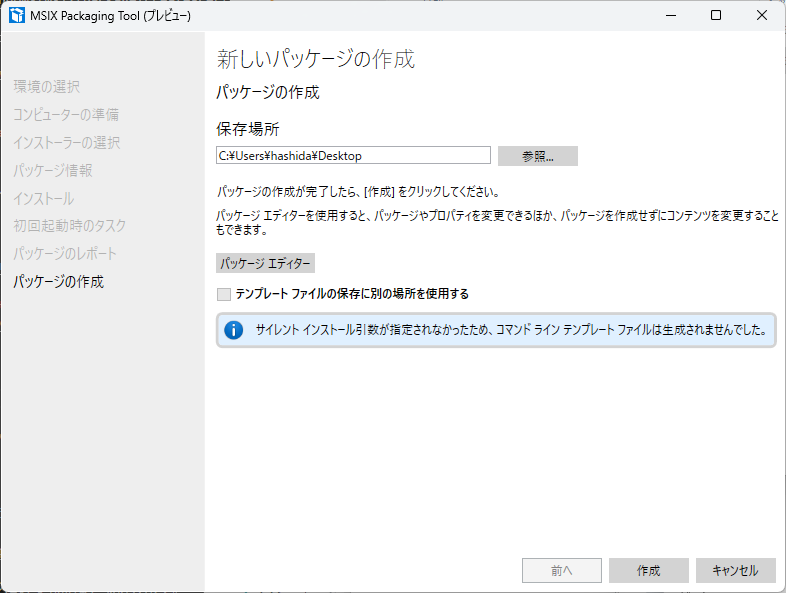
Task: Select インストール step in sidebar
Action: click(x=43, y=199)
